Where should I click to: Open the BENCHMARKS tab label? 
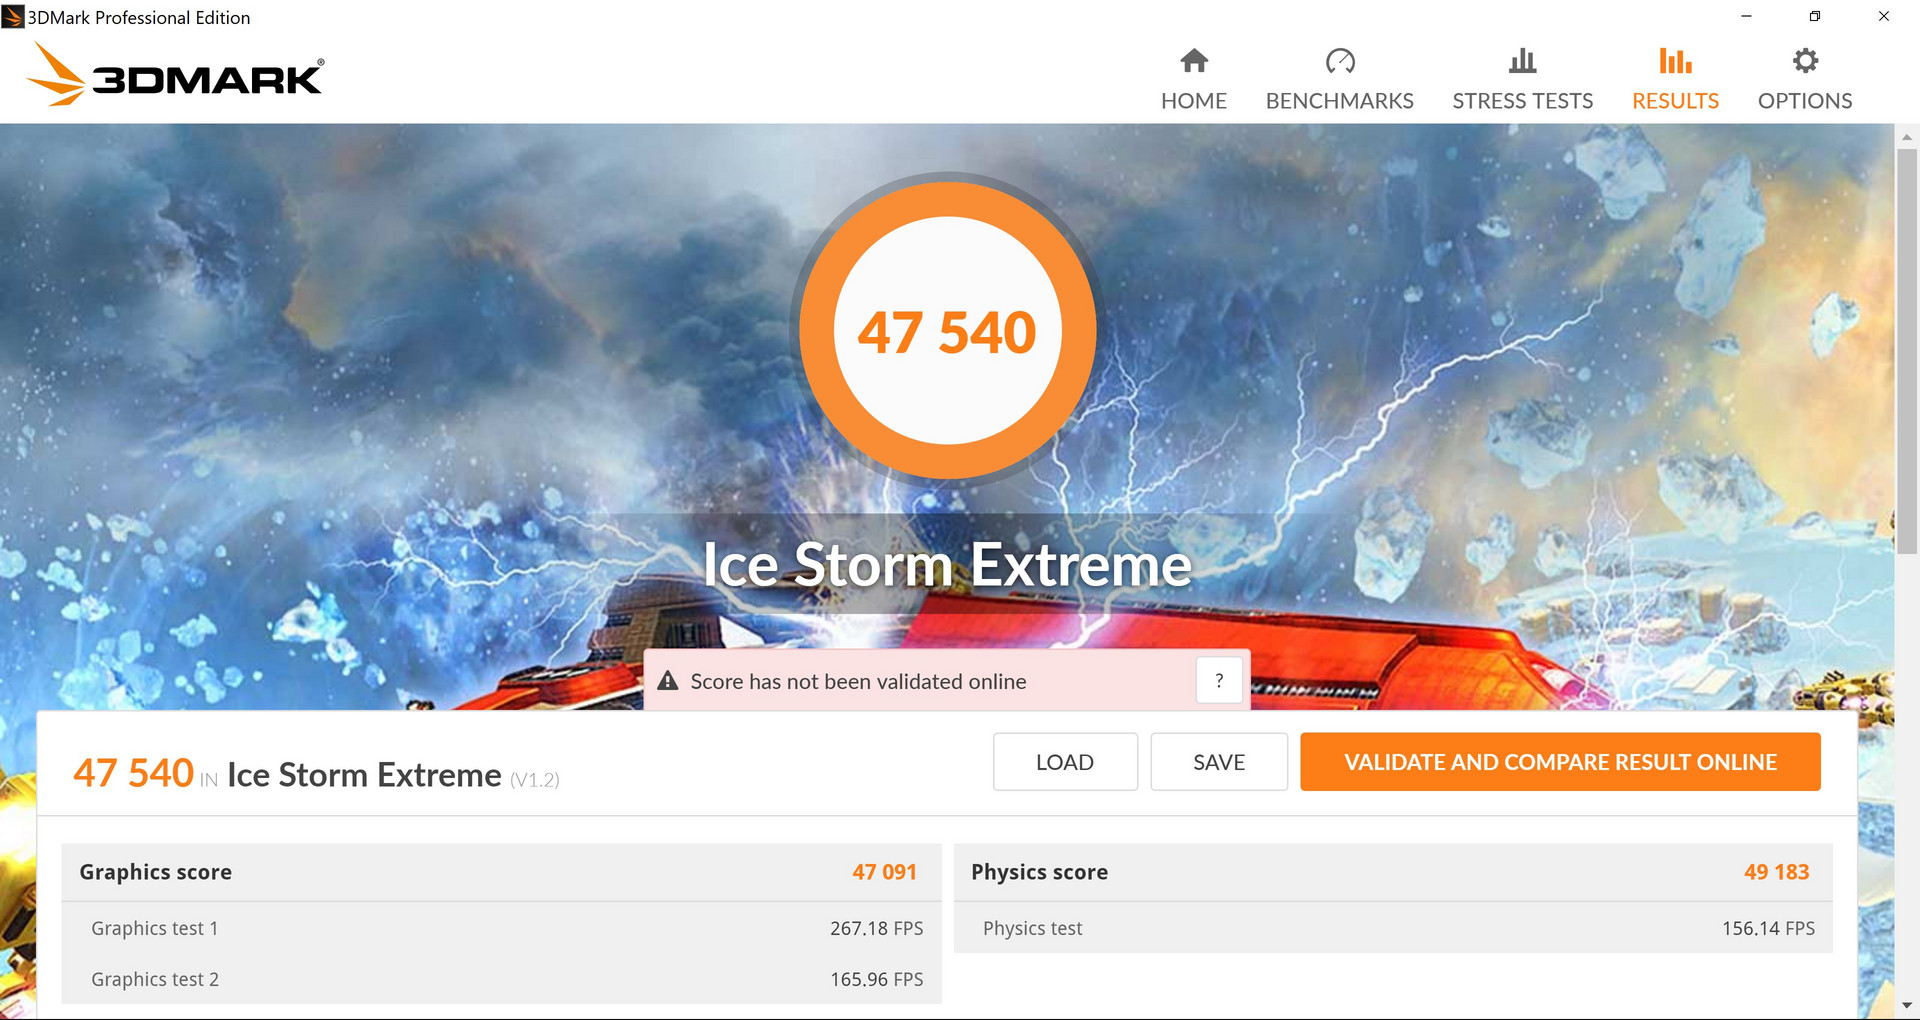click(x=1340, y=101)
